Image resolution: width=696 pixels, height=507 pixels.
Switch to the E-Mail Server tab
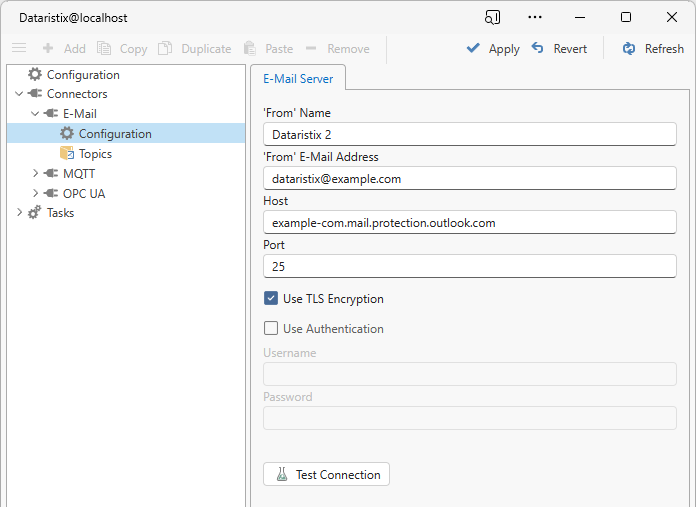298,78
